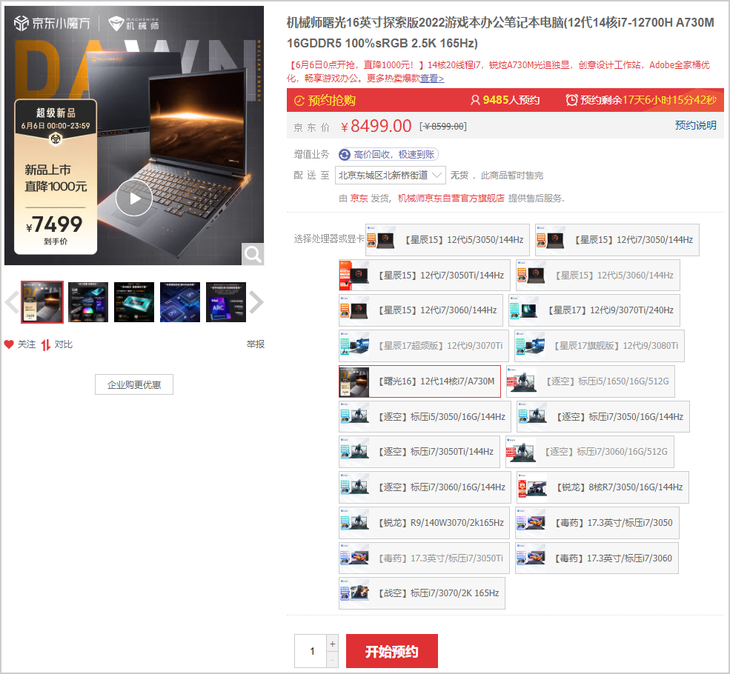Select option 【逐空】标压i7/3050Ti/144Hz
The width and height of the screenshot is (730, 674).
pyautogui.click(x=419, y=452)
